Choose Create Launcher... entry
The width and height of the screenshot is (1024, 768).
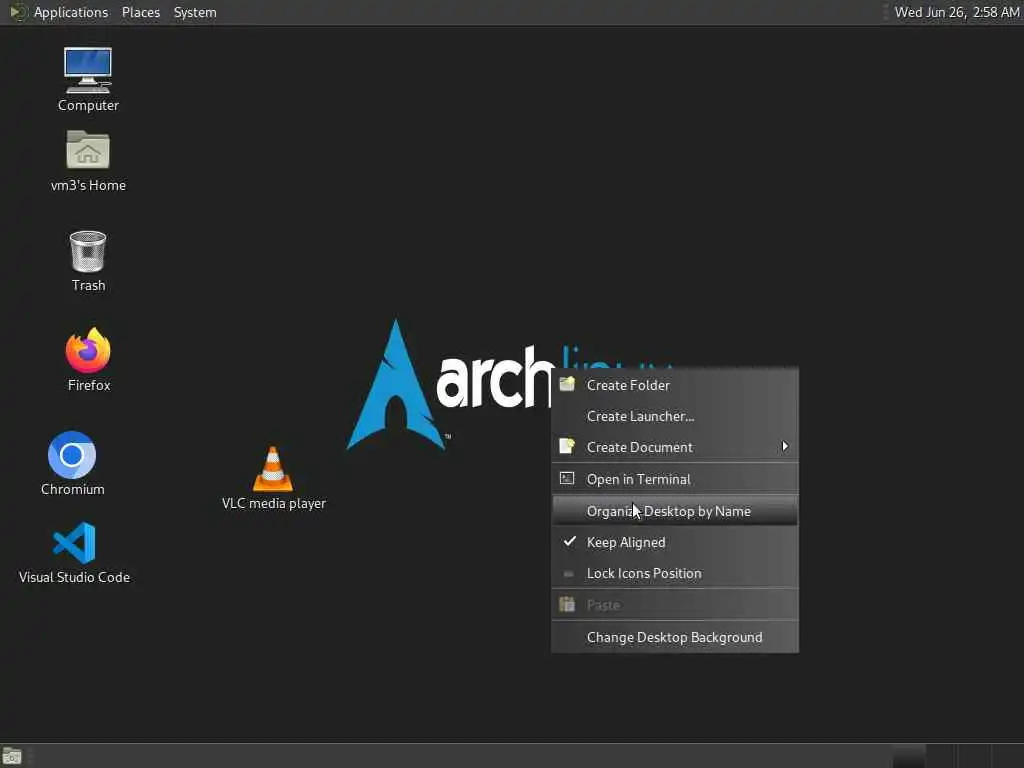click(675, 416)
